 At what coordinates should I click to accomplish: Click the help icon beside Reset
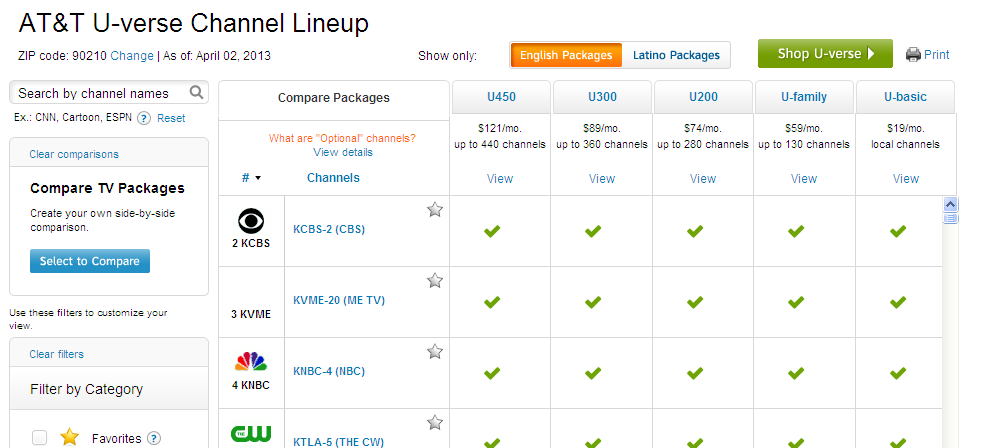[144, 118]
